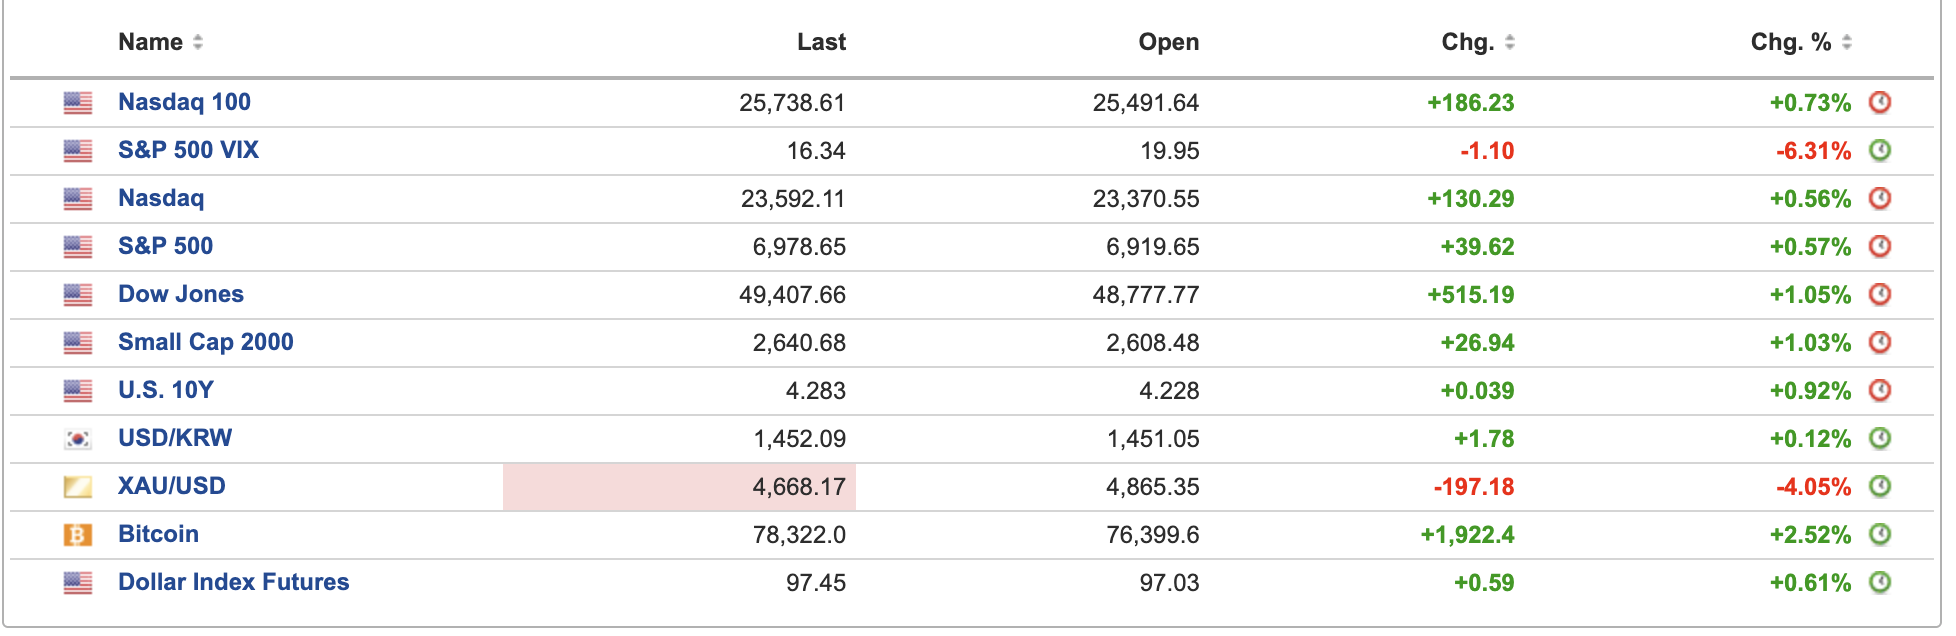Click the red clock icon for Nasdaq 100
The image size is (1956, 636).
[1880, 102]
